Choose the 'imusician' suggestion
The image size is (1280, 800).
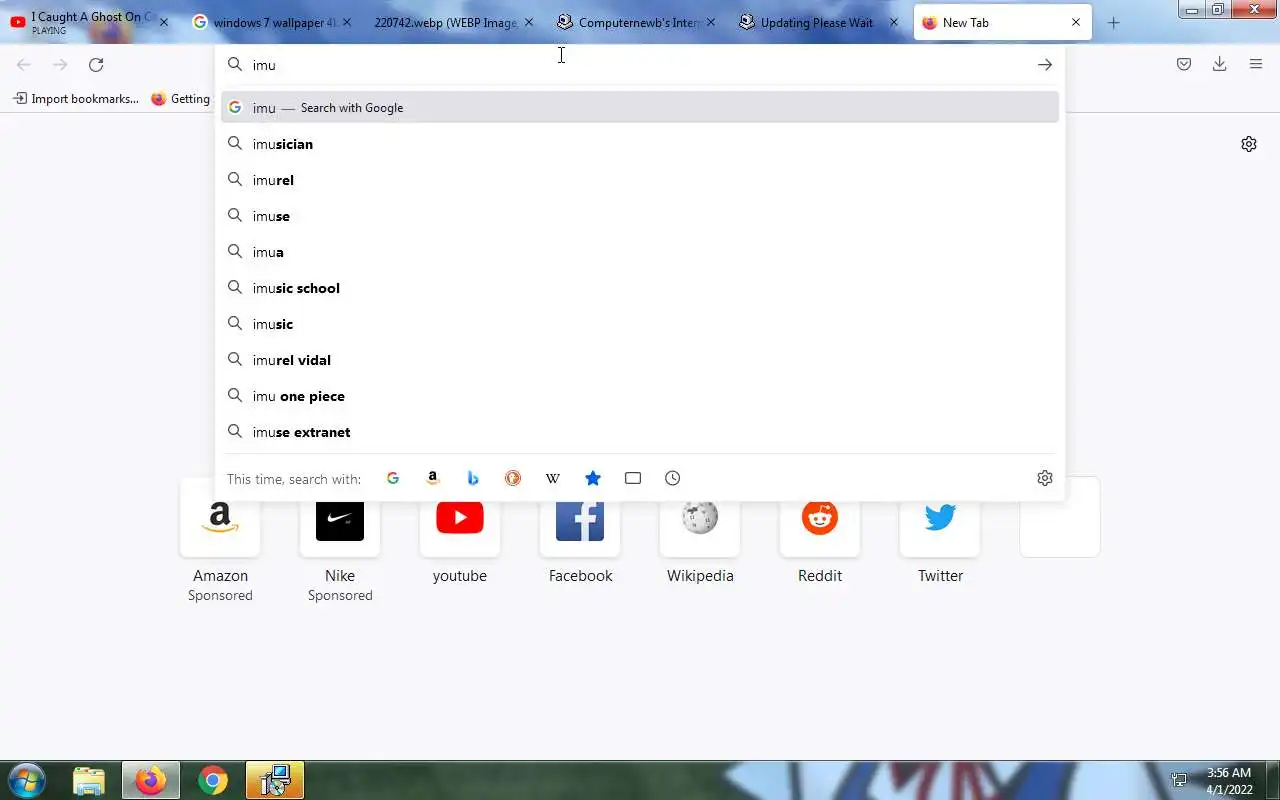tap(640, 144)
